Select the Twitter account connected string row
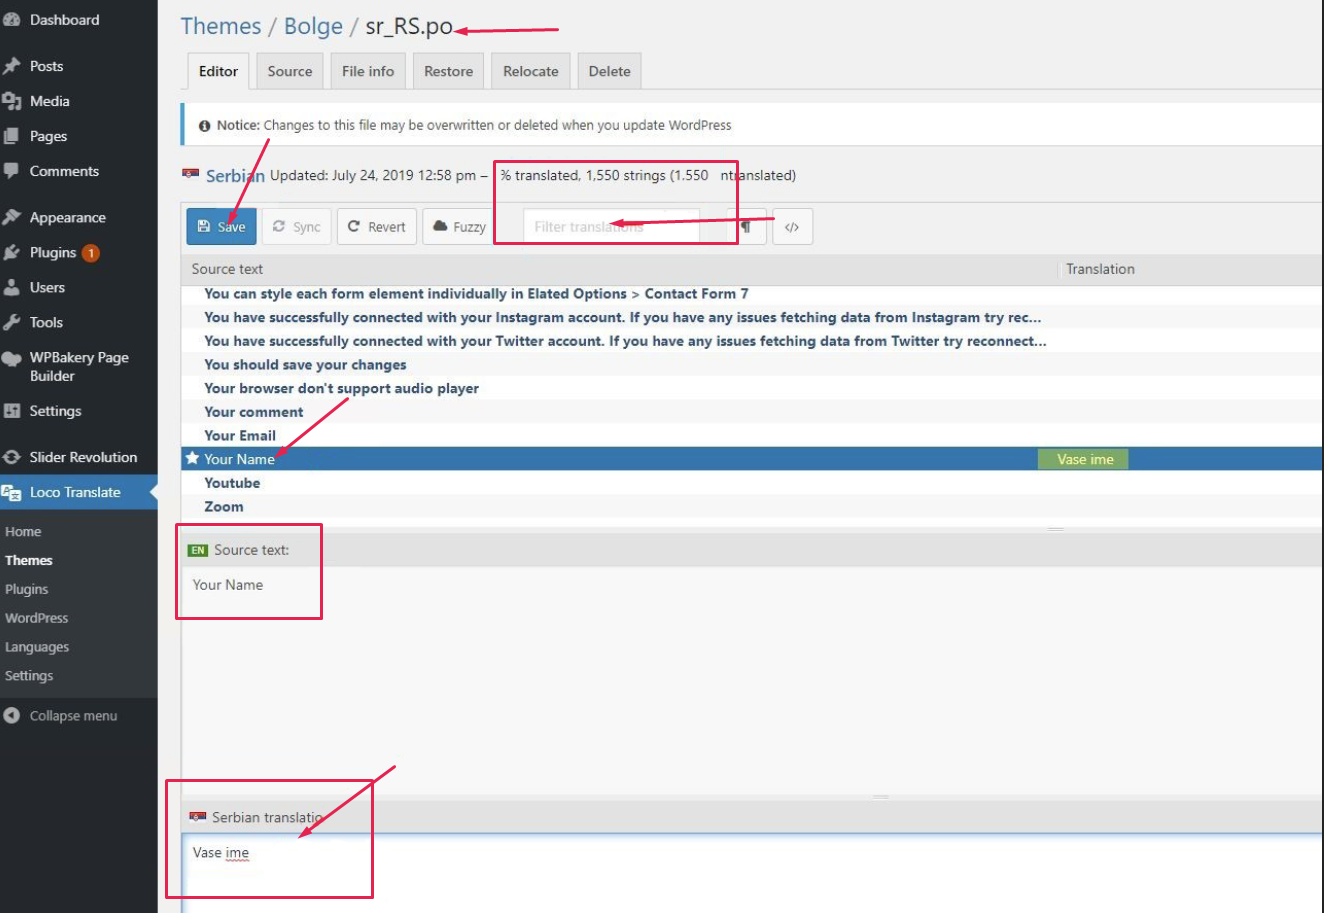Screen dimensions: 1324x913 point(752,341)
